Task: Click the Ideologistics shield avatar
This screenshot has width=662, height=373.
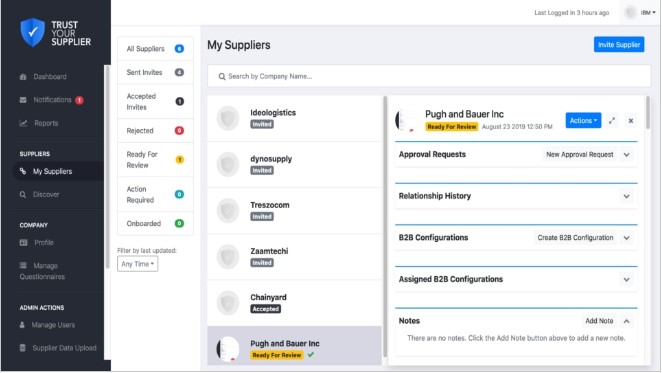Action: [x=228, y=118]
